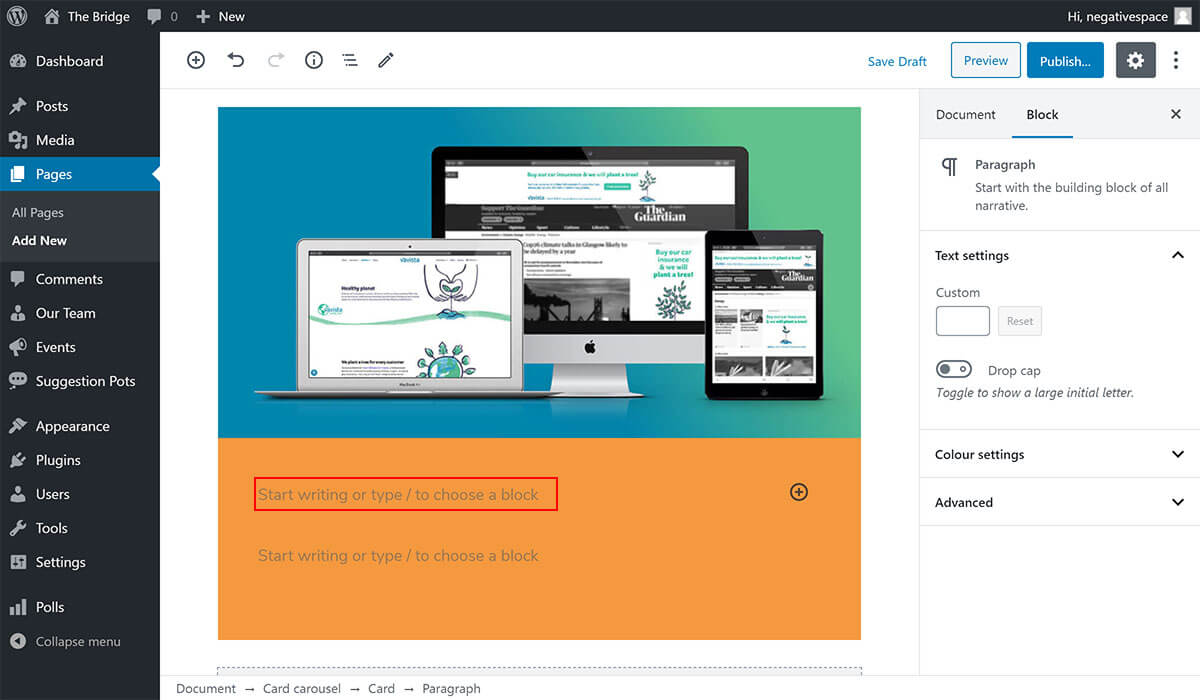The image size is (1200, 700).
Task: Click the Save Draft link
Action: coord(897,61)
